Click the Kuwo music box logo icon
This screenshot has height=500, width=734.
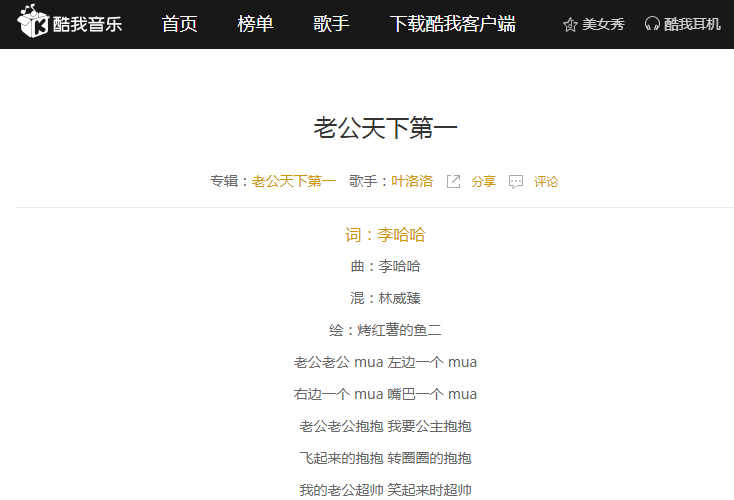tap(33, 21)
